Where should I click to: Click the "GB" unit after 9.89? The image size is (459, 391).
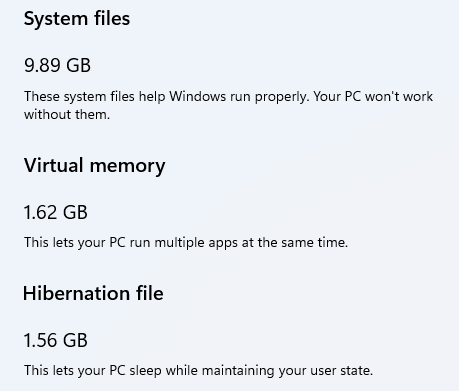tap(78, 65)
